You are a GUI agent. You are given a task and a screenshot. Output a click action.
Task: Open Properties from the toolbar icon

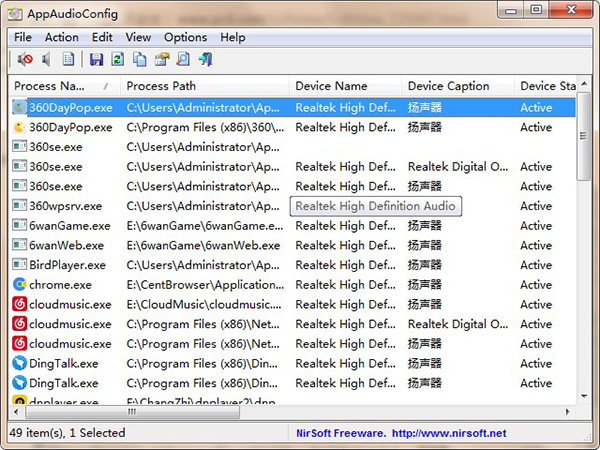pos(162,59)
